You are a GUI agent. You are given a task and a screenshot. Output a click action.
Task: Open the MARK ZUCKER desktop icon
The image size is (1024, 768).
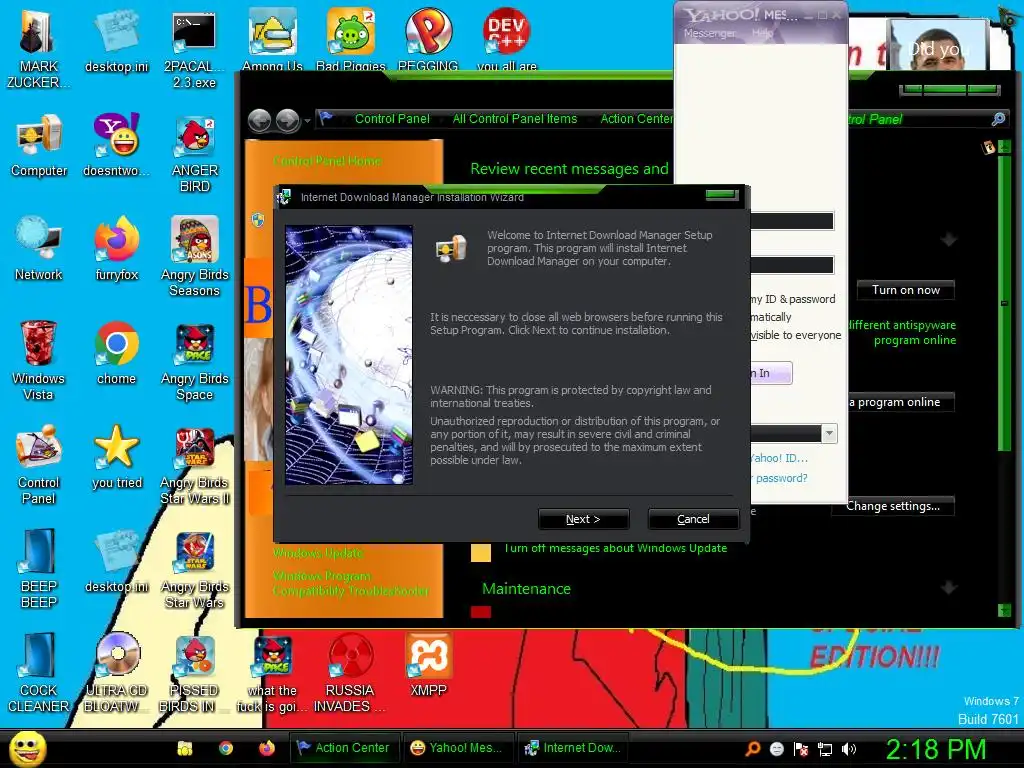pyautogui.click(x=38, y=47)
